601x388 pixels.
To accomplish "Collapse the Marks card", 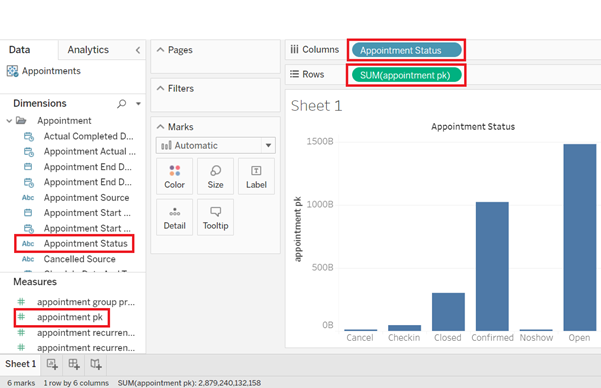I will tap(161, 127).
